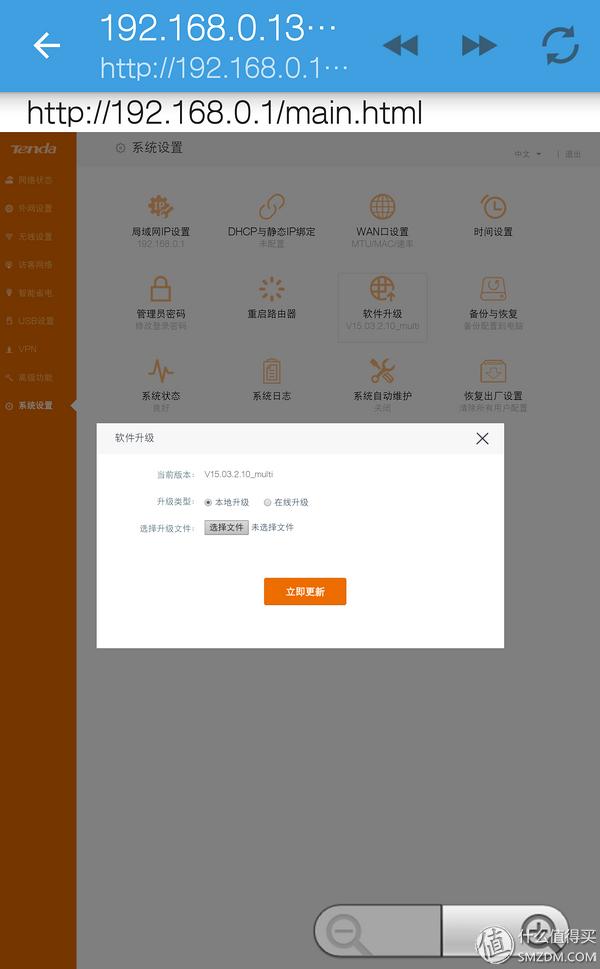Open 软件升级 globe-with-arrow icon
Screen dimensions: 600x969
tap(382, 289)
